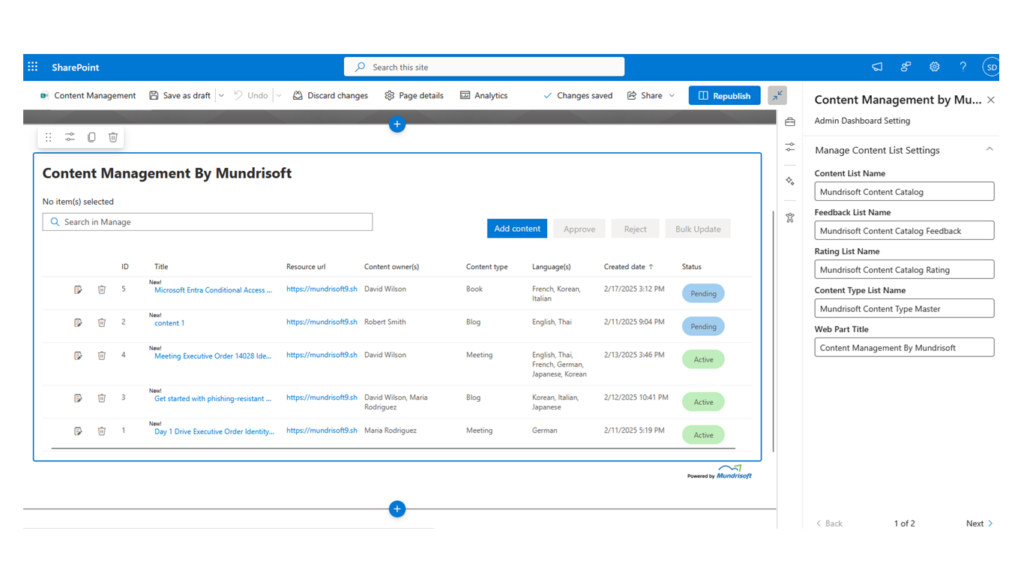The height and width of the screenshot is (576, 1024).
Task: Expand the Save as draft dropdown arrow
Action: pyautogui.click(x=221, y=95)
